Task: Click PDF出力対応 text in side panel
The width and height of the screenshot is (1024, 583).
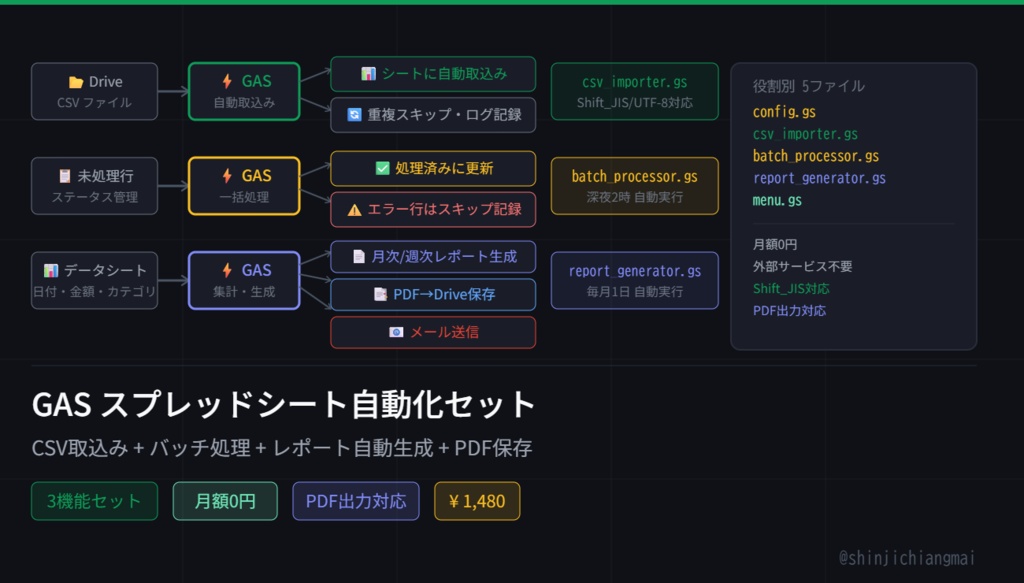Action: pos(790,311)
